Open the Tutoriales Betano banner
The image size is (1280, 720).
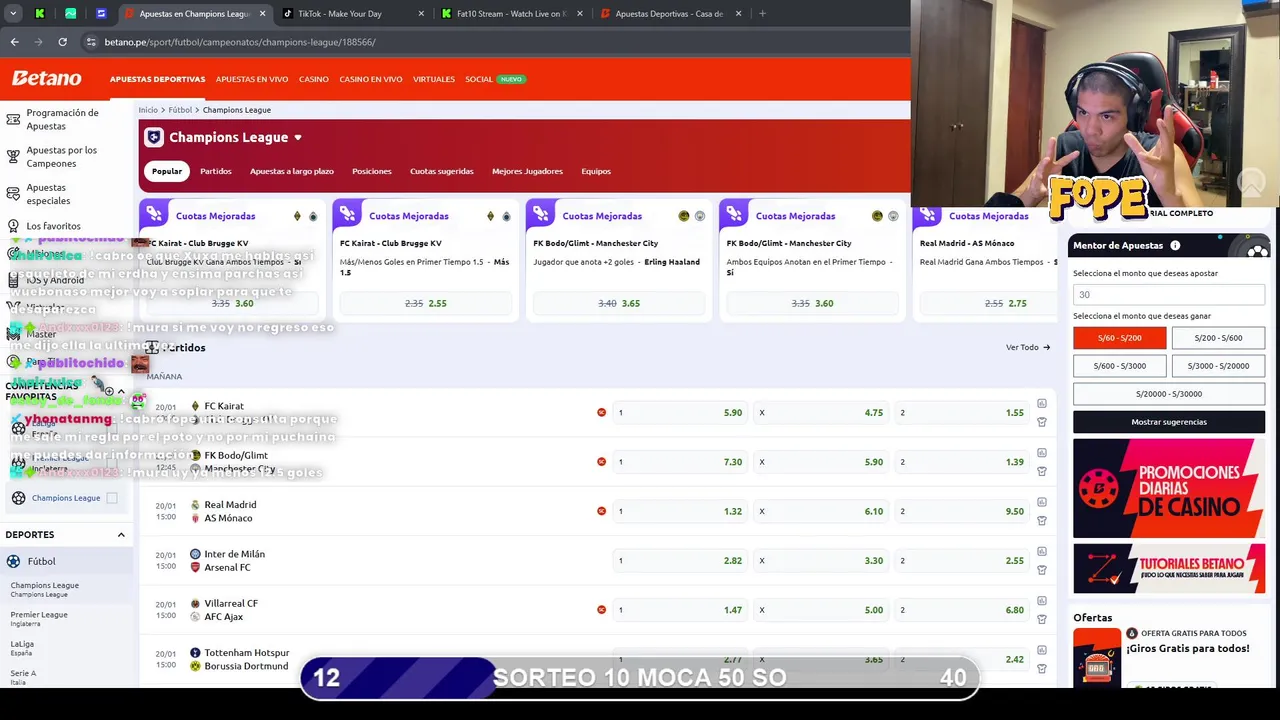tap(1169, 568)
